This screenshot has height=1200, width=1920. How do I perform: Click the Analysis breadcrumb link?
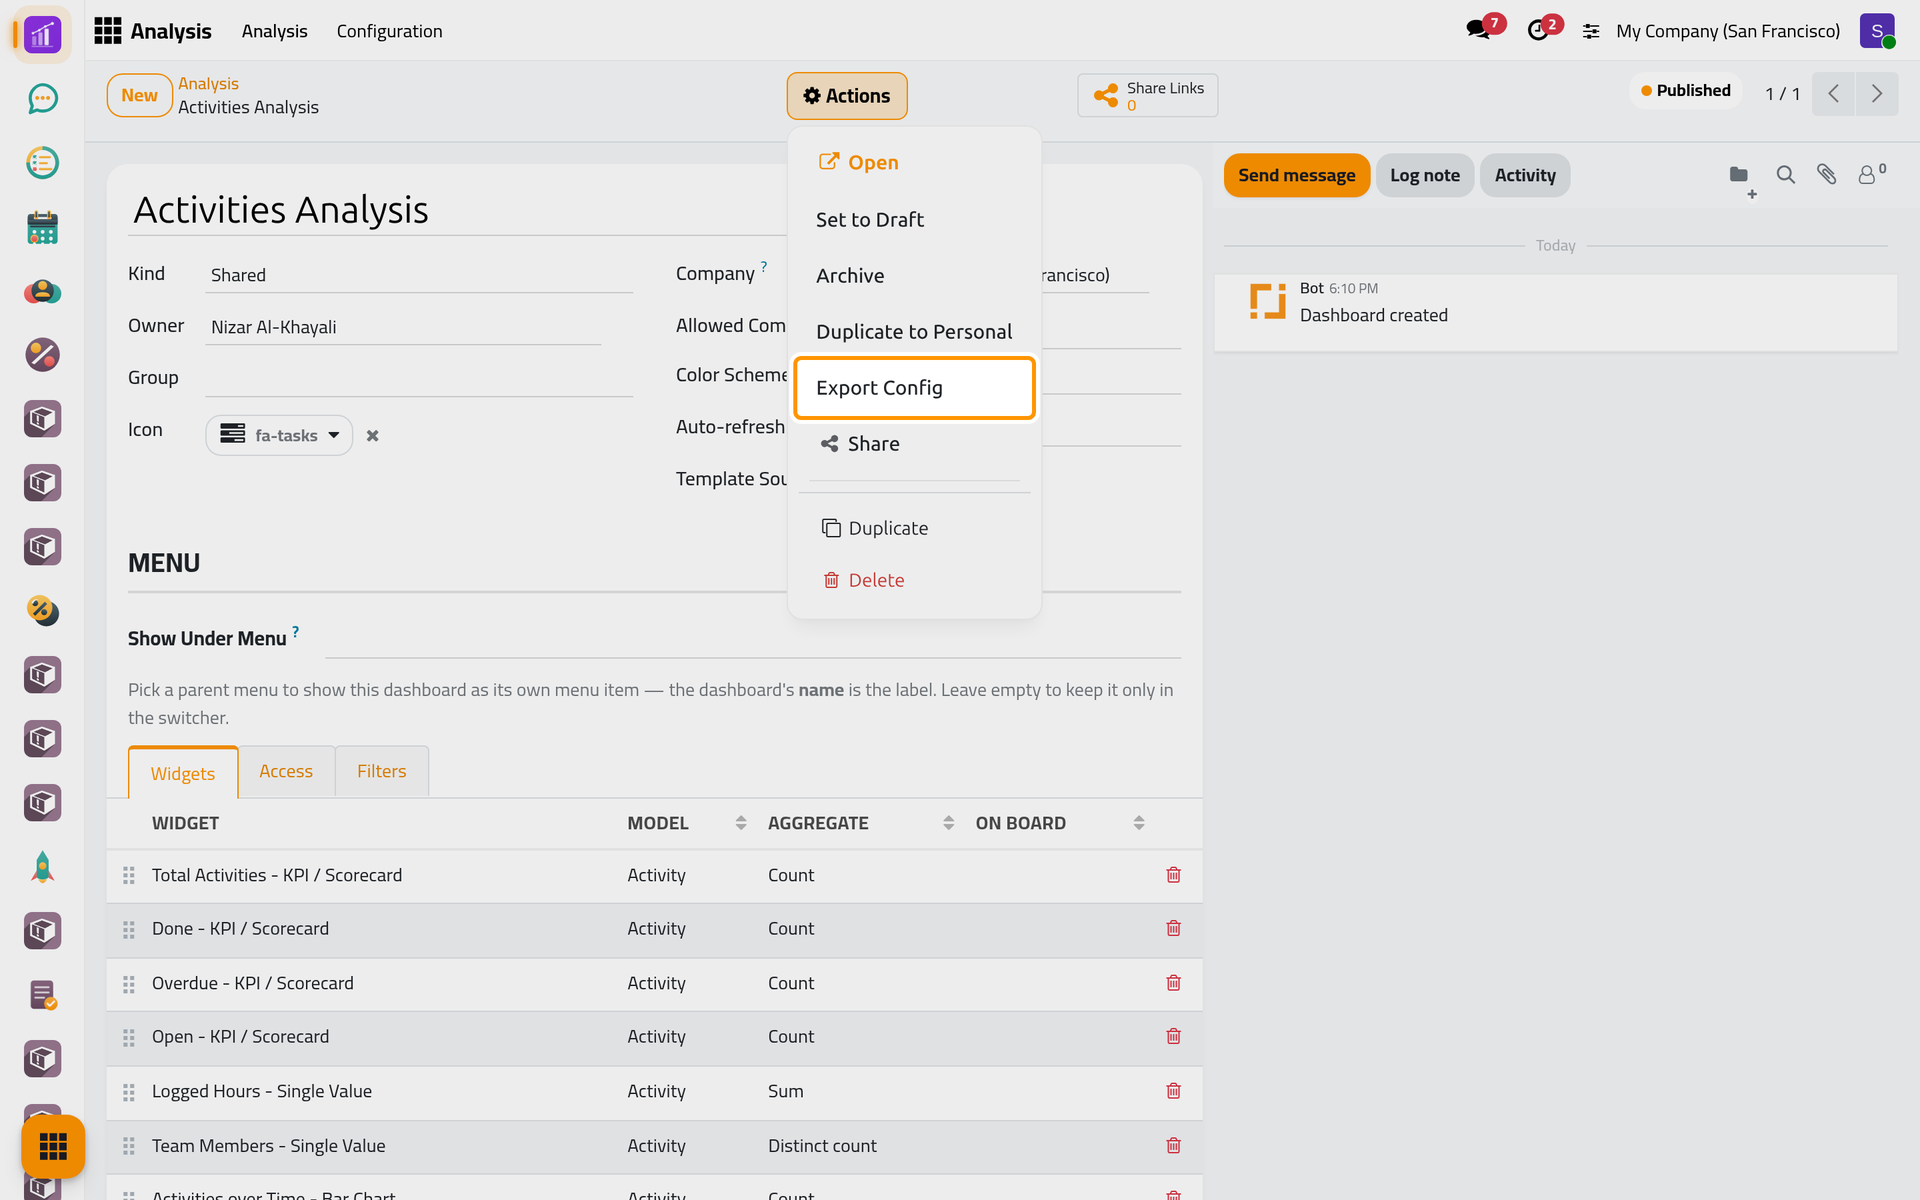point(208,83)
